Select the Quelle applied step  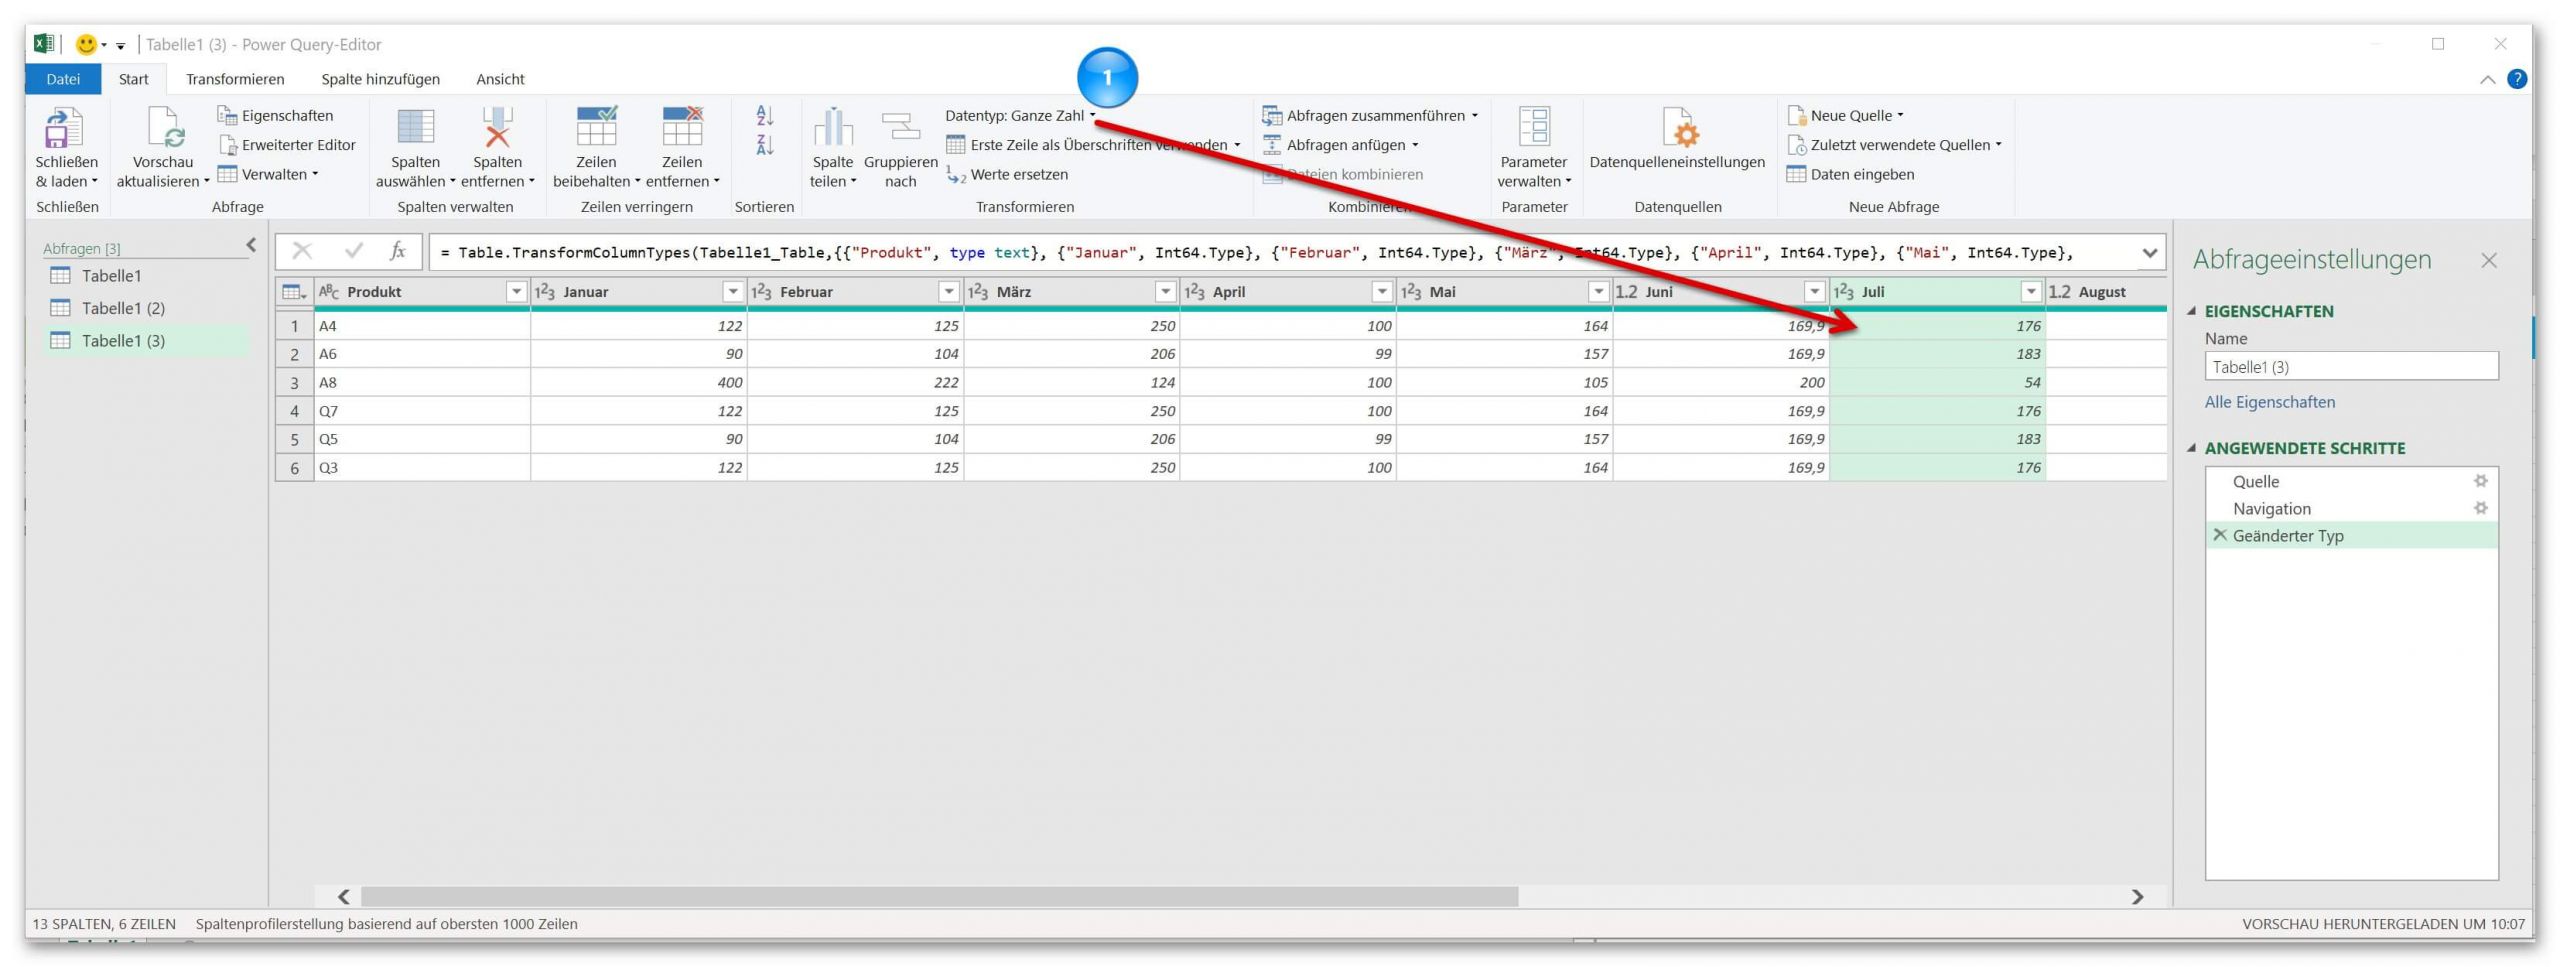(x=2351, y=481)
